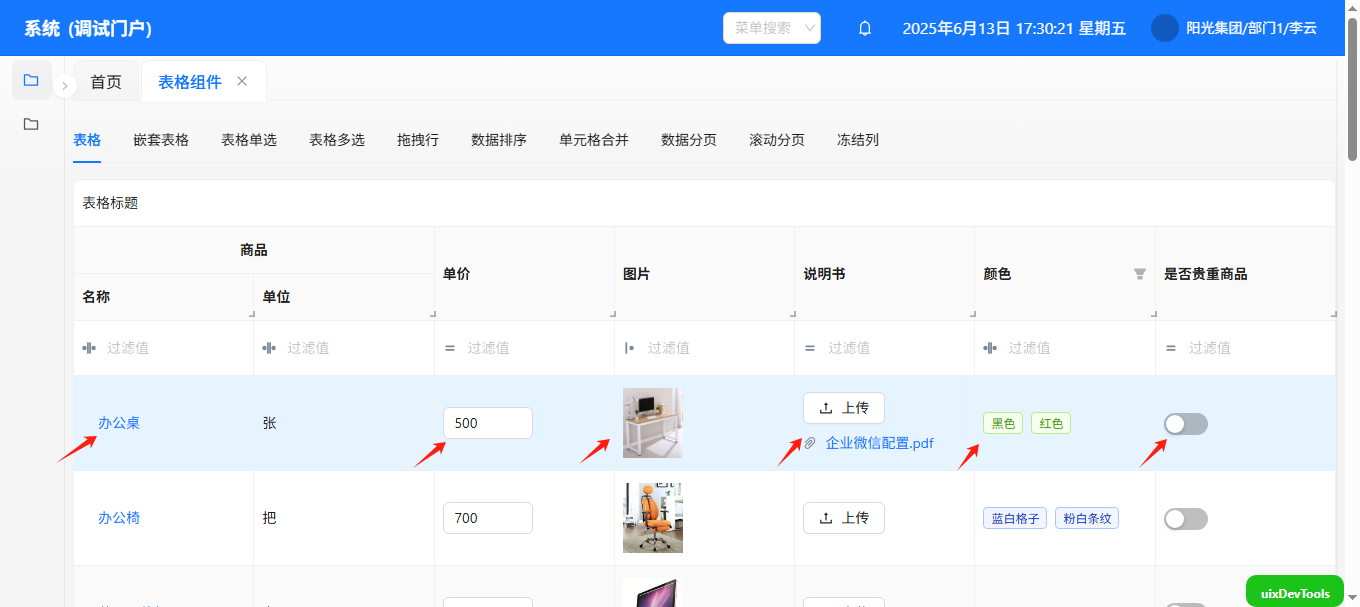Image resolution: width=1360 pixels, height=607 pixels.
Task: Click the date and time text in header
Action: pyautogui.click(x=1014, y=28)
